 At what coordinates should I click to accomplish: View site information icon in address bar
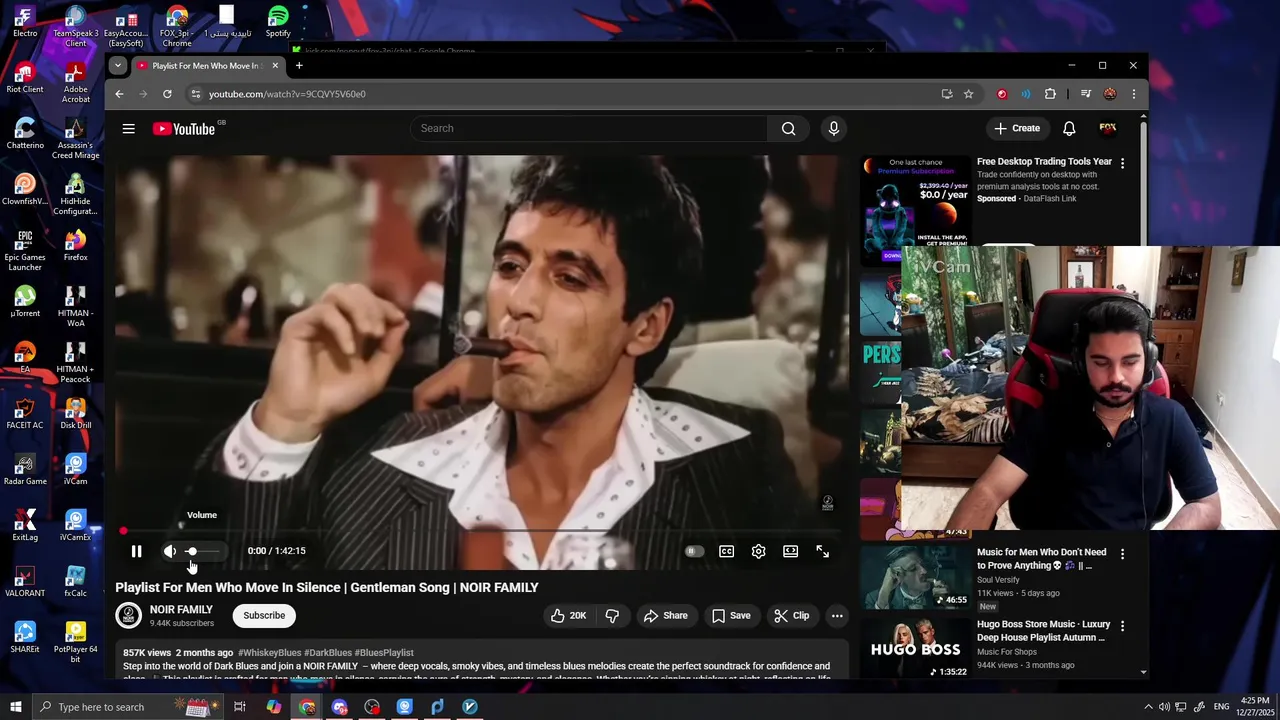tap(196, 94)
